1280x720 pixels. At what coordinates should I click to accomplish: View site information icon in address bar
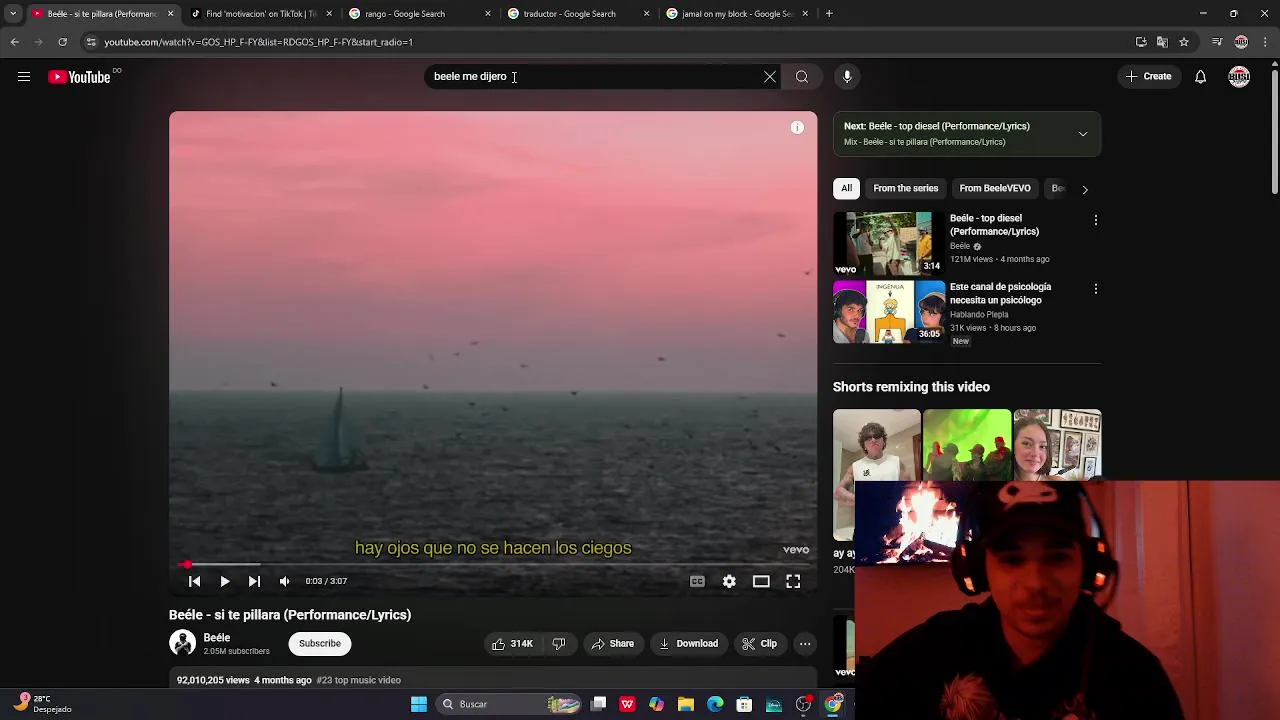(91, 42)
